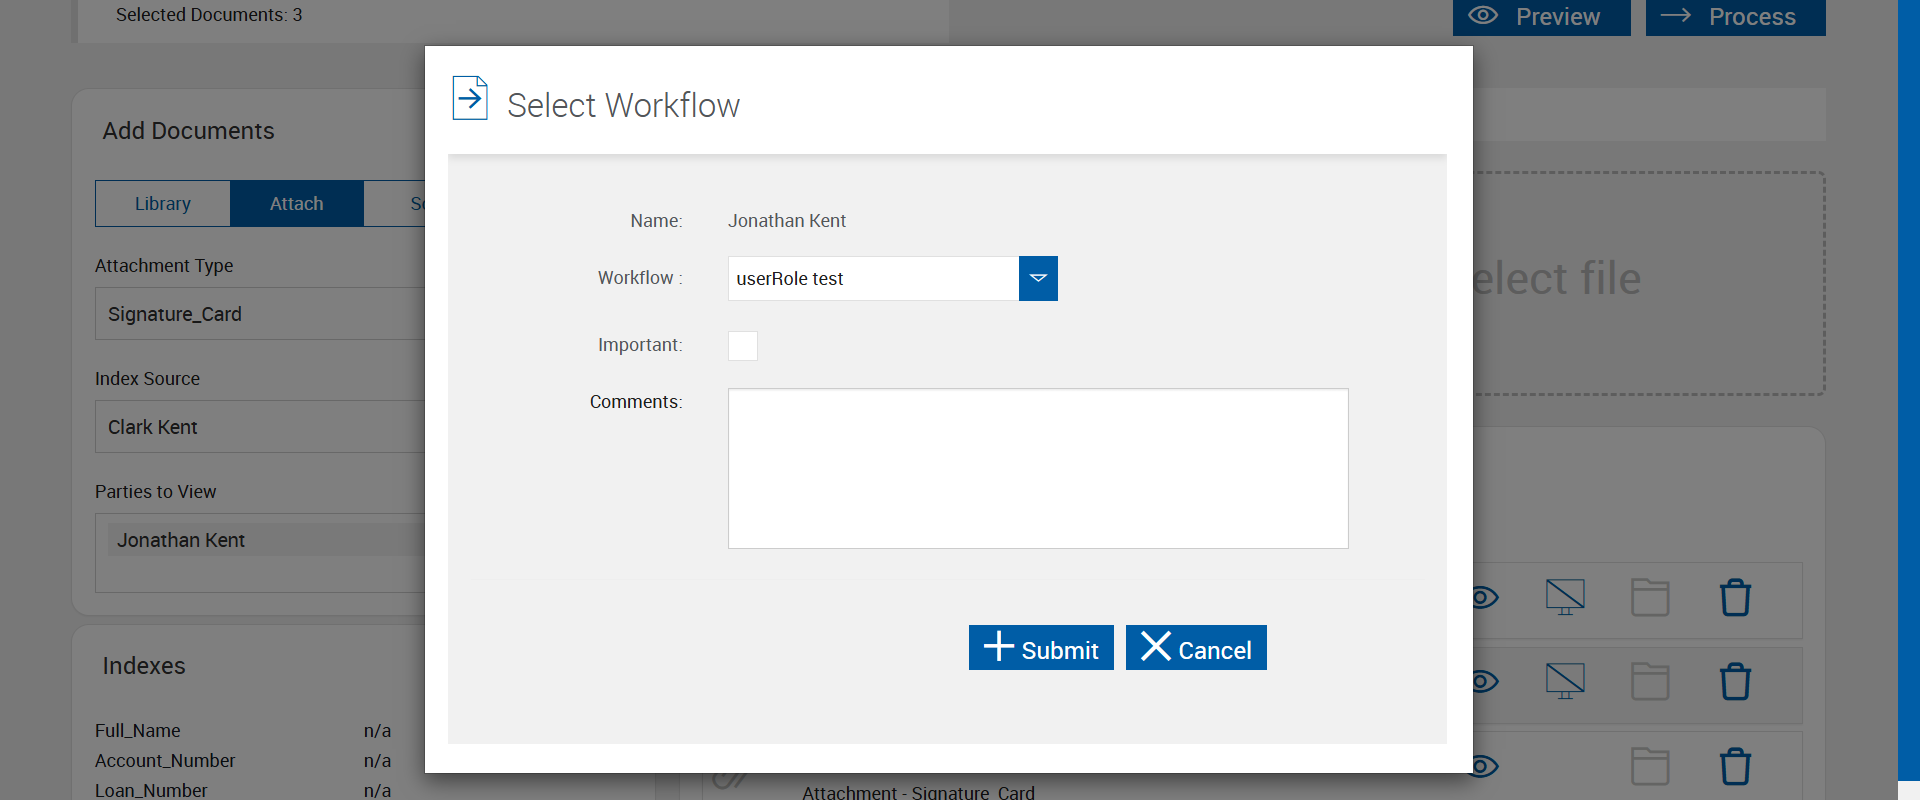This screenshot has width=1920, height=800.
Task: Click the folder icon in the second document row
Action: point(1650,682)
